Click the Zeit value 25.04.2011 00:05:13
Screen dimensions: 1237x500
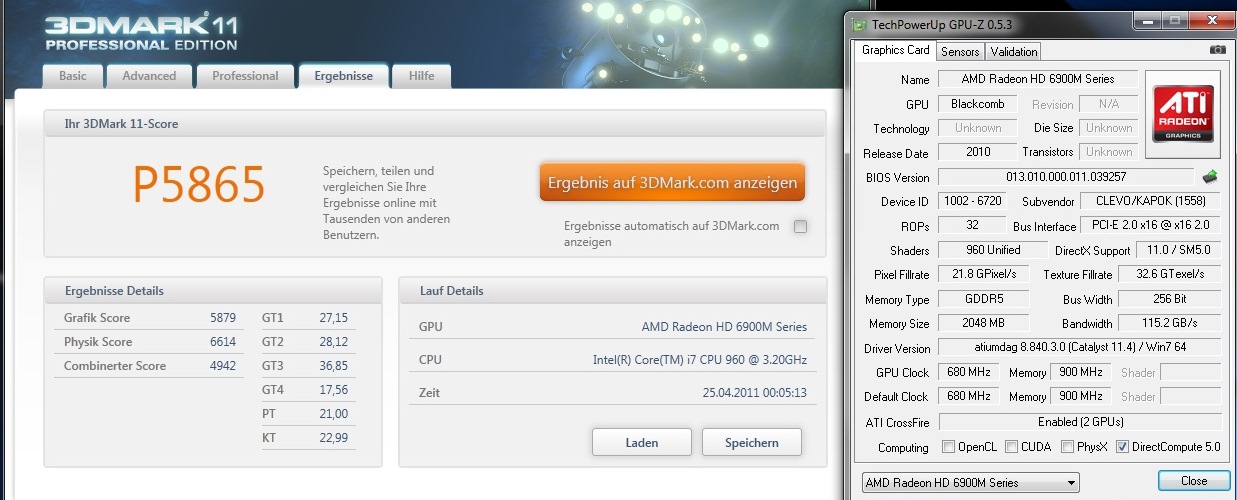[x=755, y=393]
